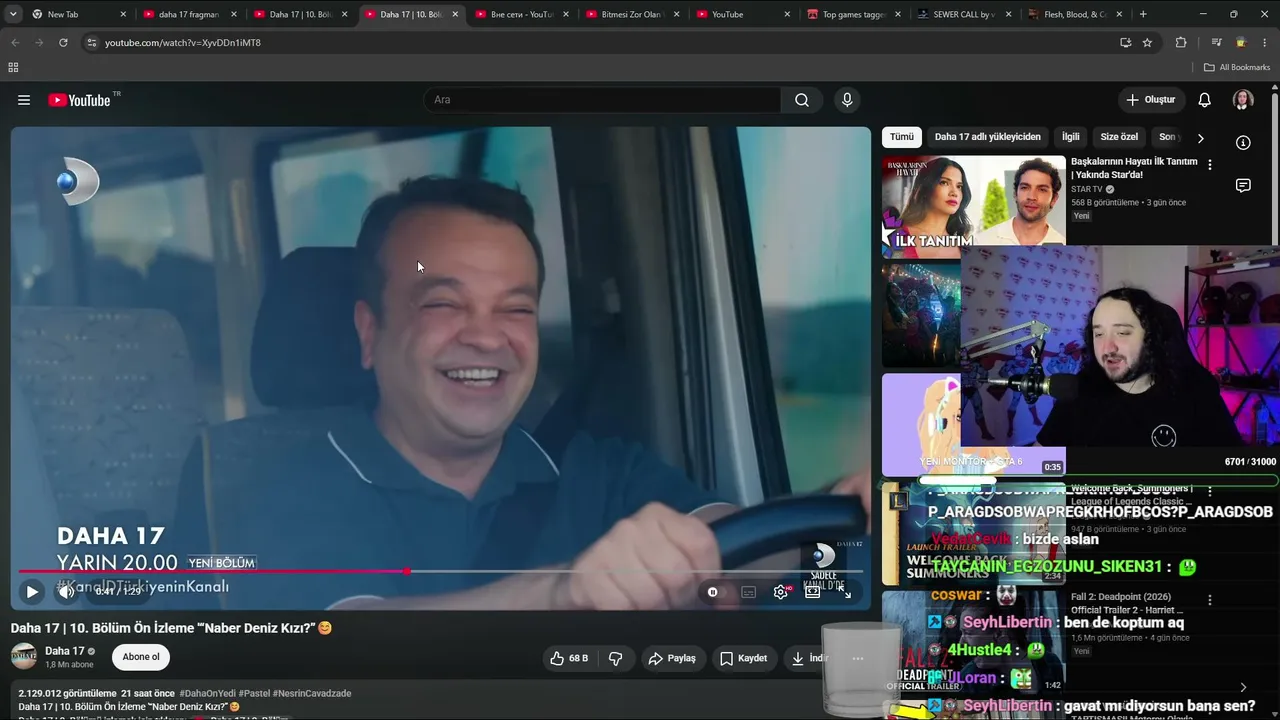The height and width of the screenshot is (720, 1280).
Task: Open player settings gear
Action: [x=781, y=592]
